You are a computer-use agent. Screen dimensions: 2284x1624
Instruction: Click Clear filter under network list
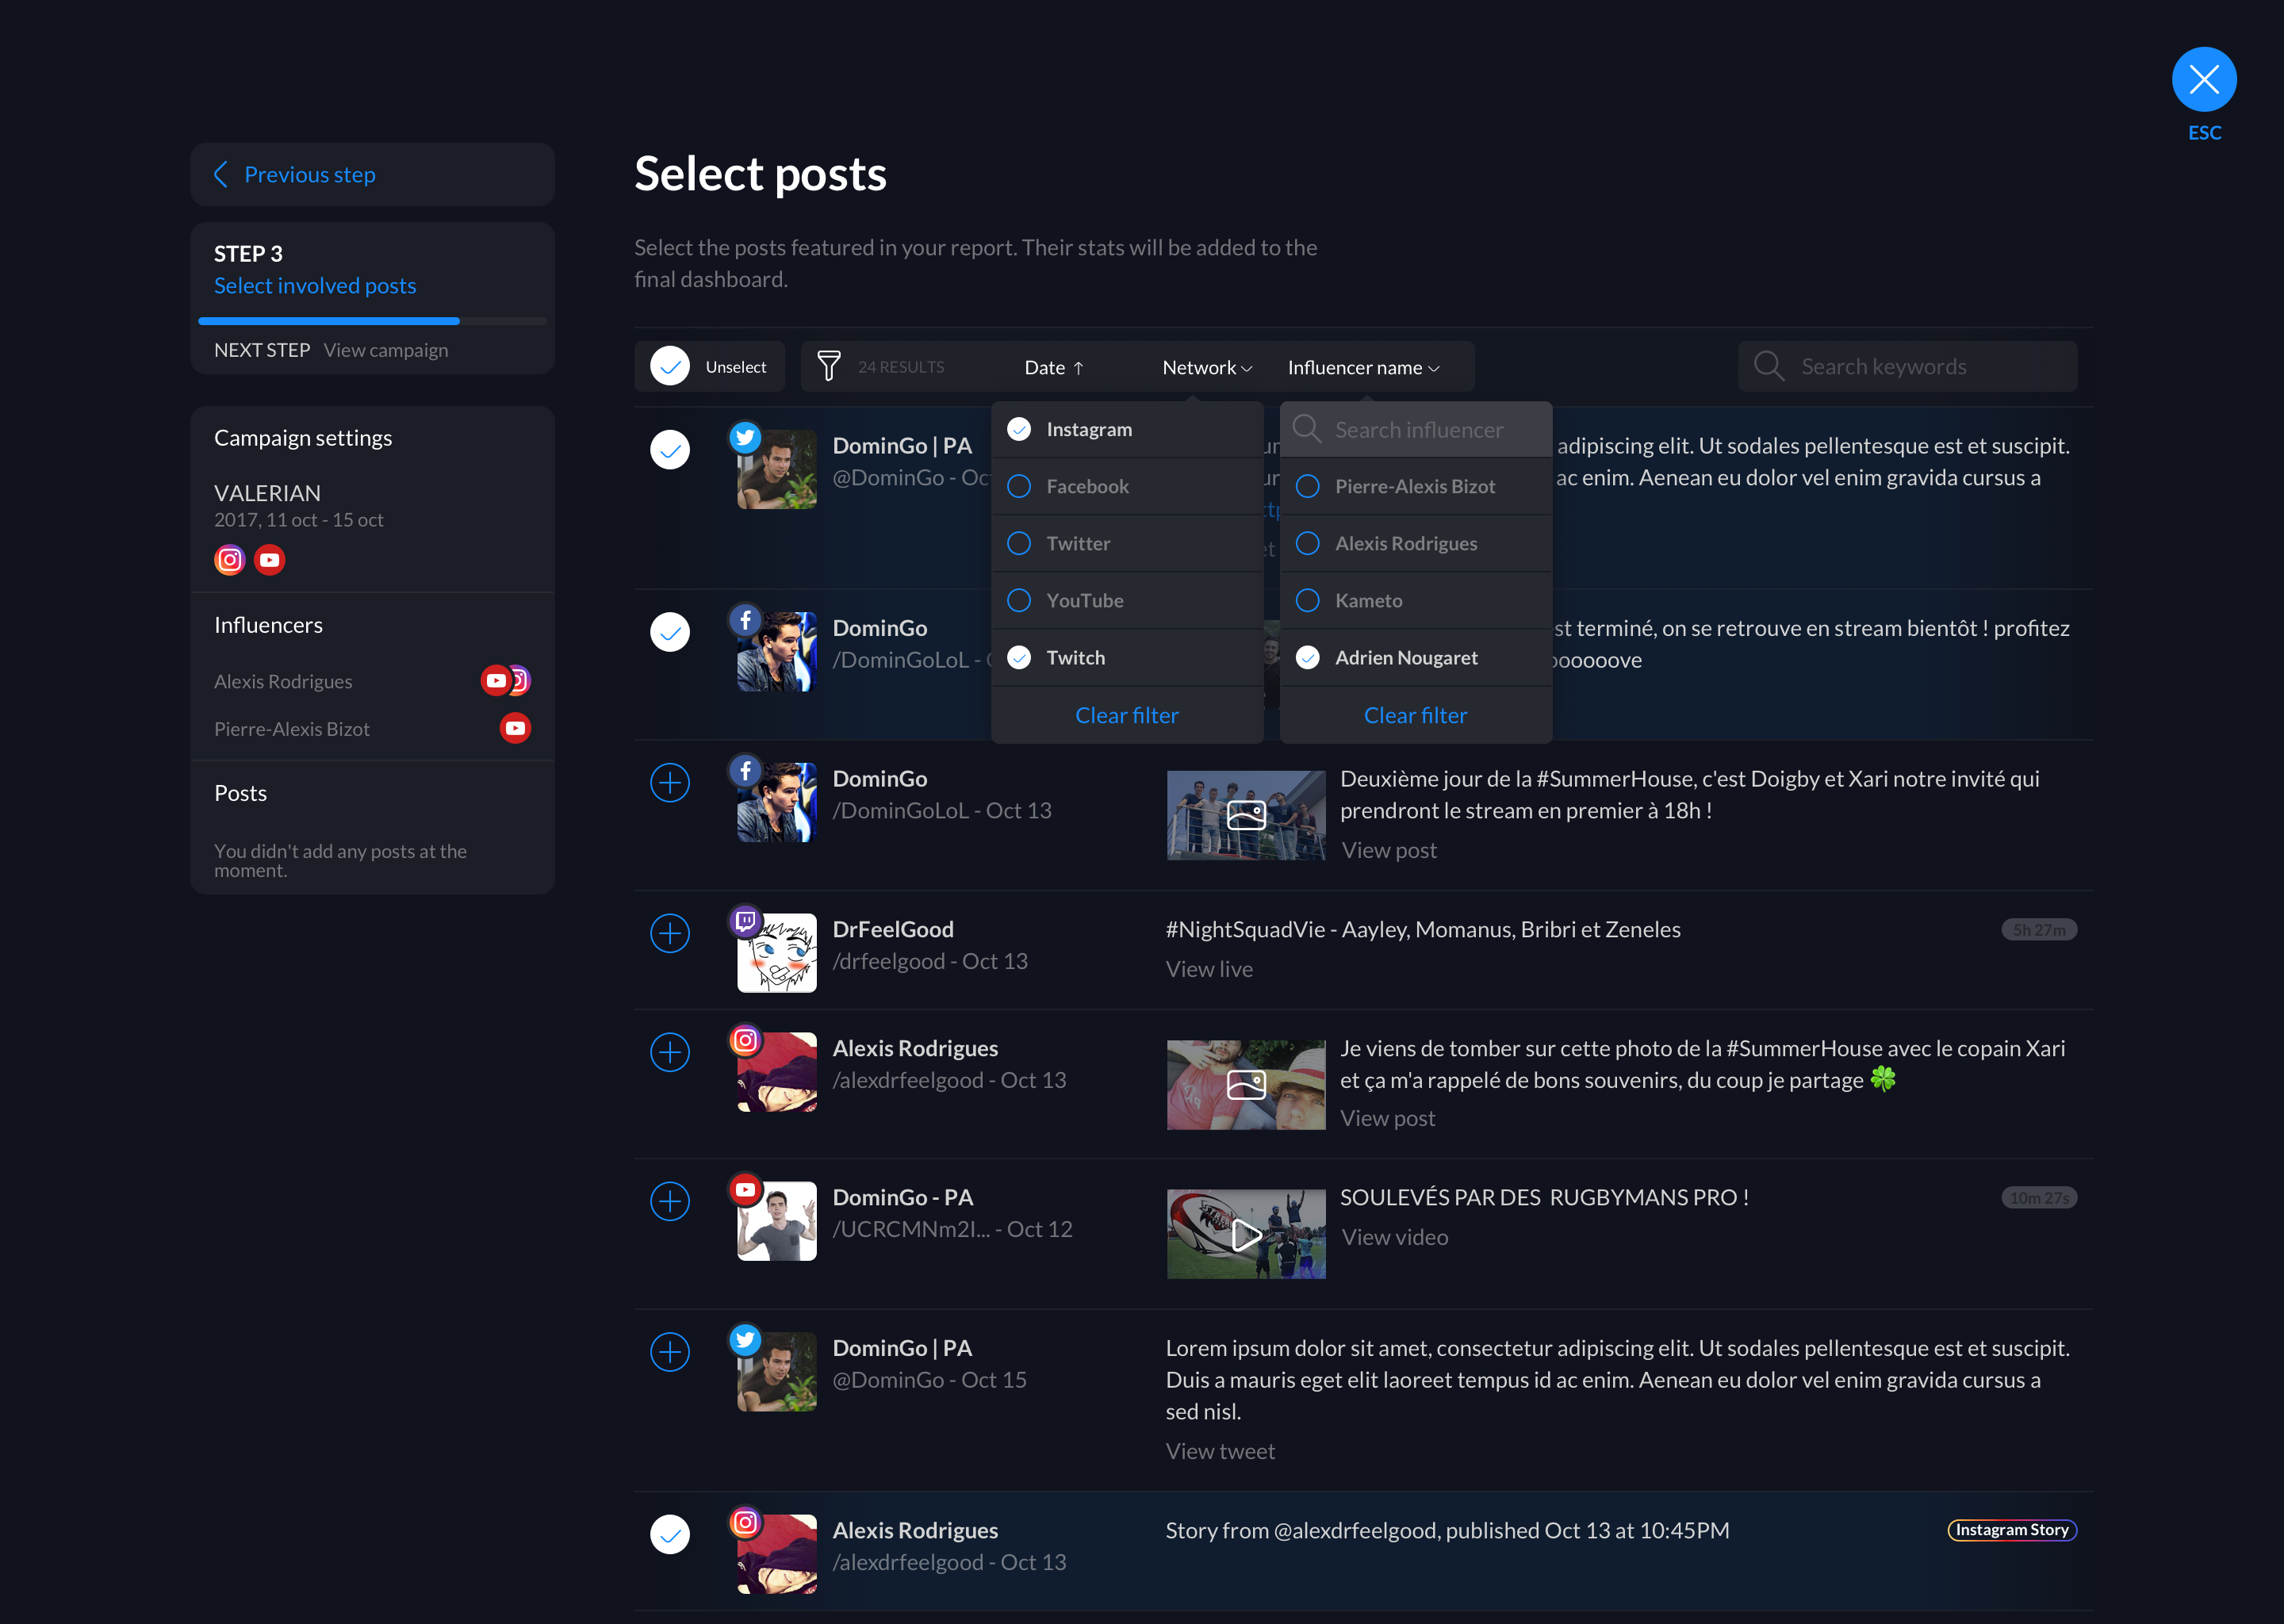coord(1126,715)
